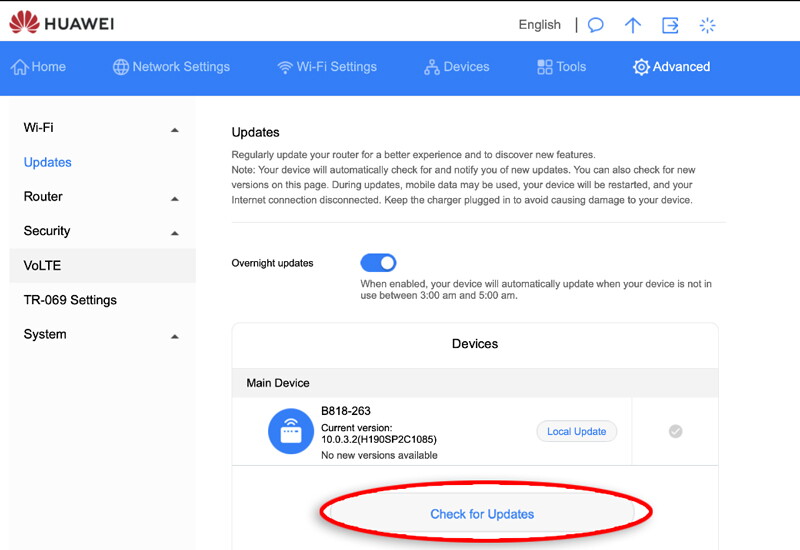Screen dimensions: 800x550
Task: Open the Network Settings tab
Action: click(x=171, y=67)
